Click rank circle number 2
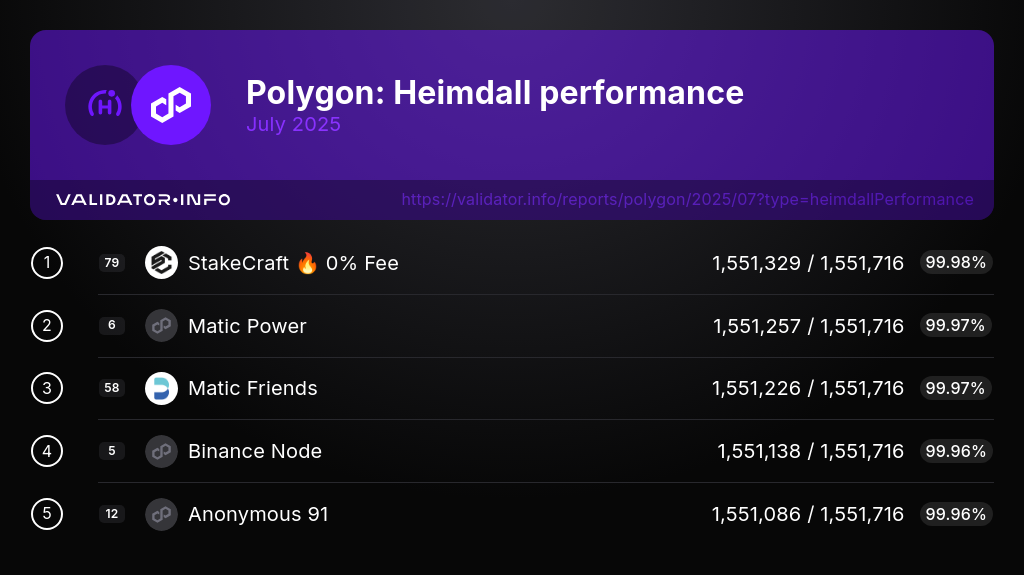This screenshot has height=575, width=1024. (47, 325)
